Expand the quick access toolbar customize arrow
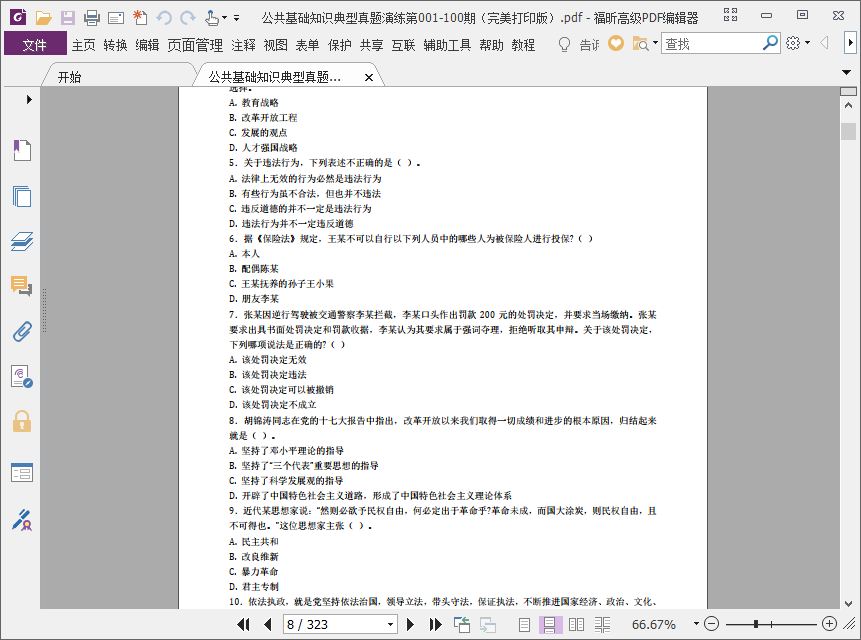861x640 pixels. 237,18
